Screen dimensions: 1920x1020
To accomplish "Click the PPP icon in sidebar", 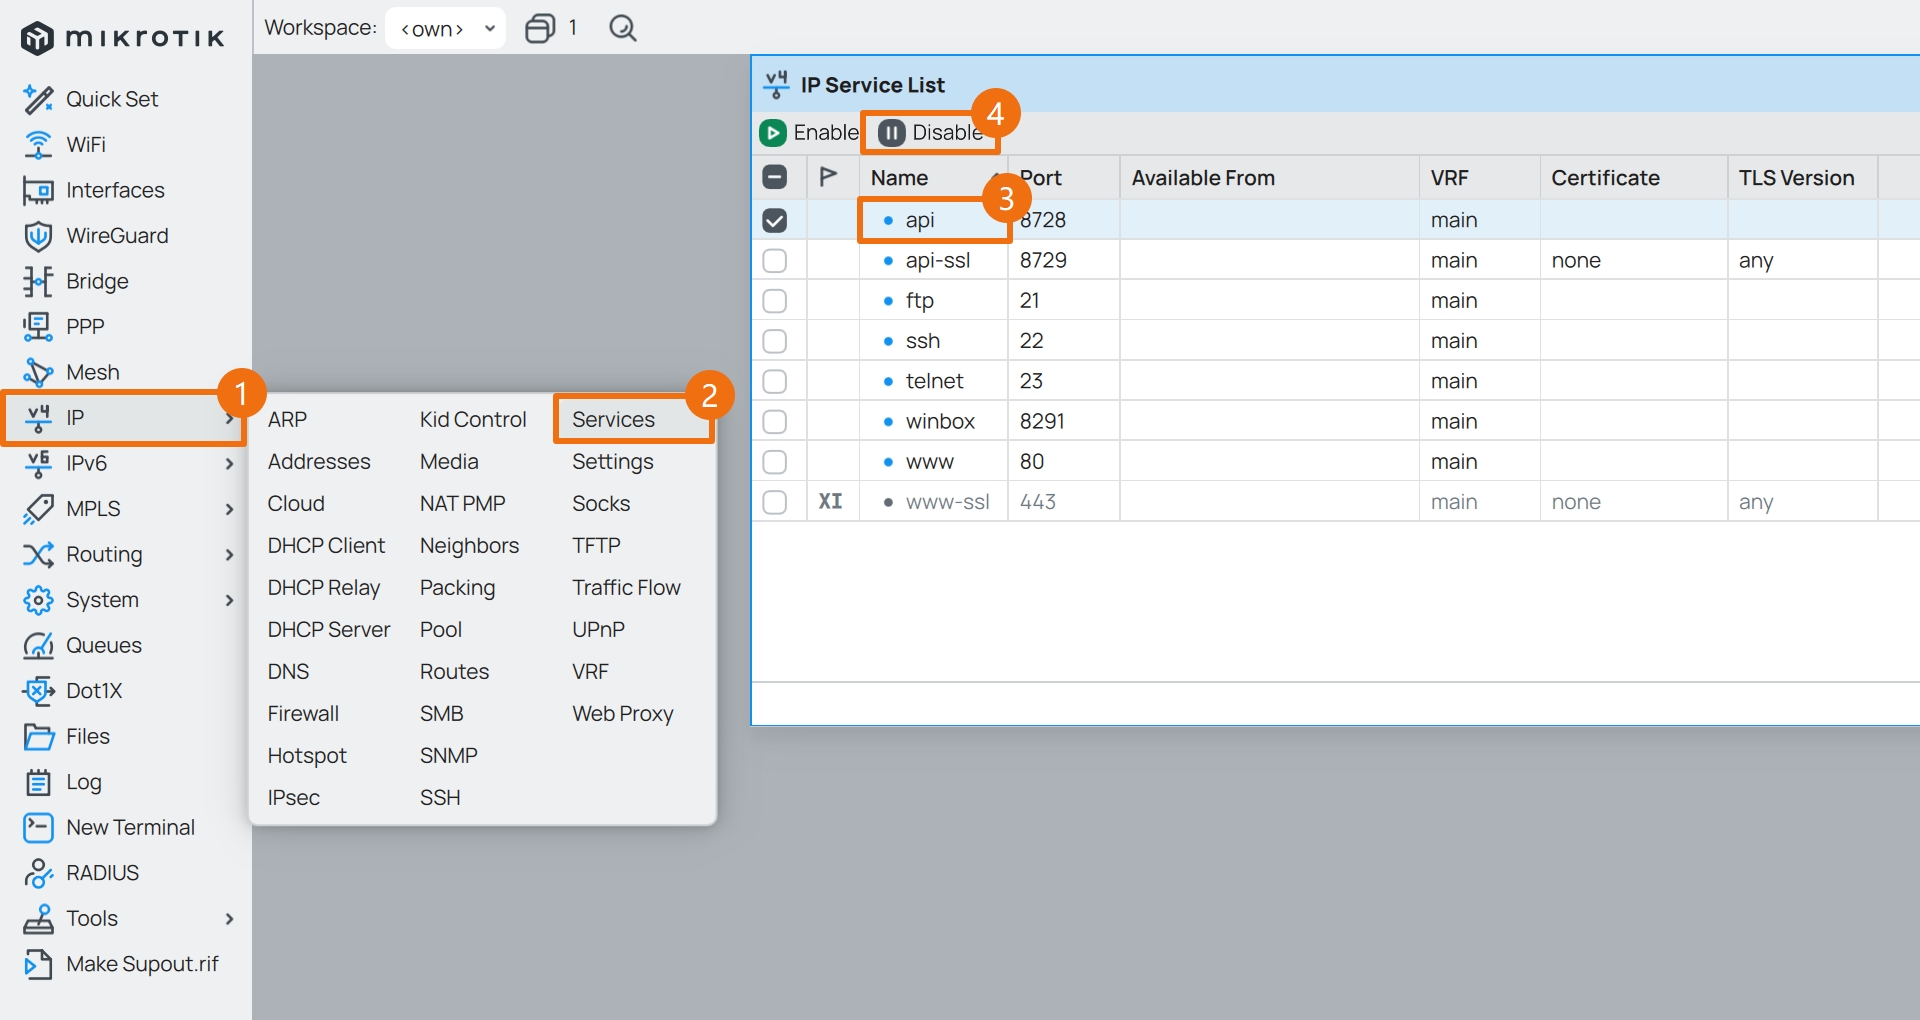I will pyautogui.click(x=38, y=327).
